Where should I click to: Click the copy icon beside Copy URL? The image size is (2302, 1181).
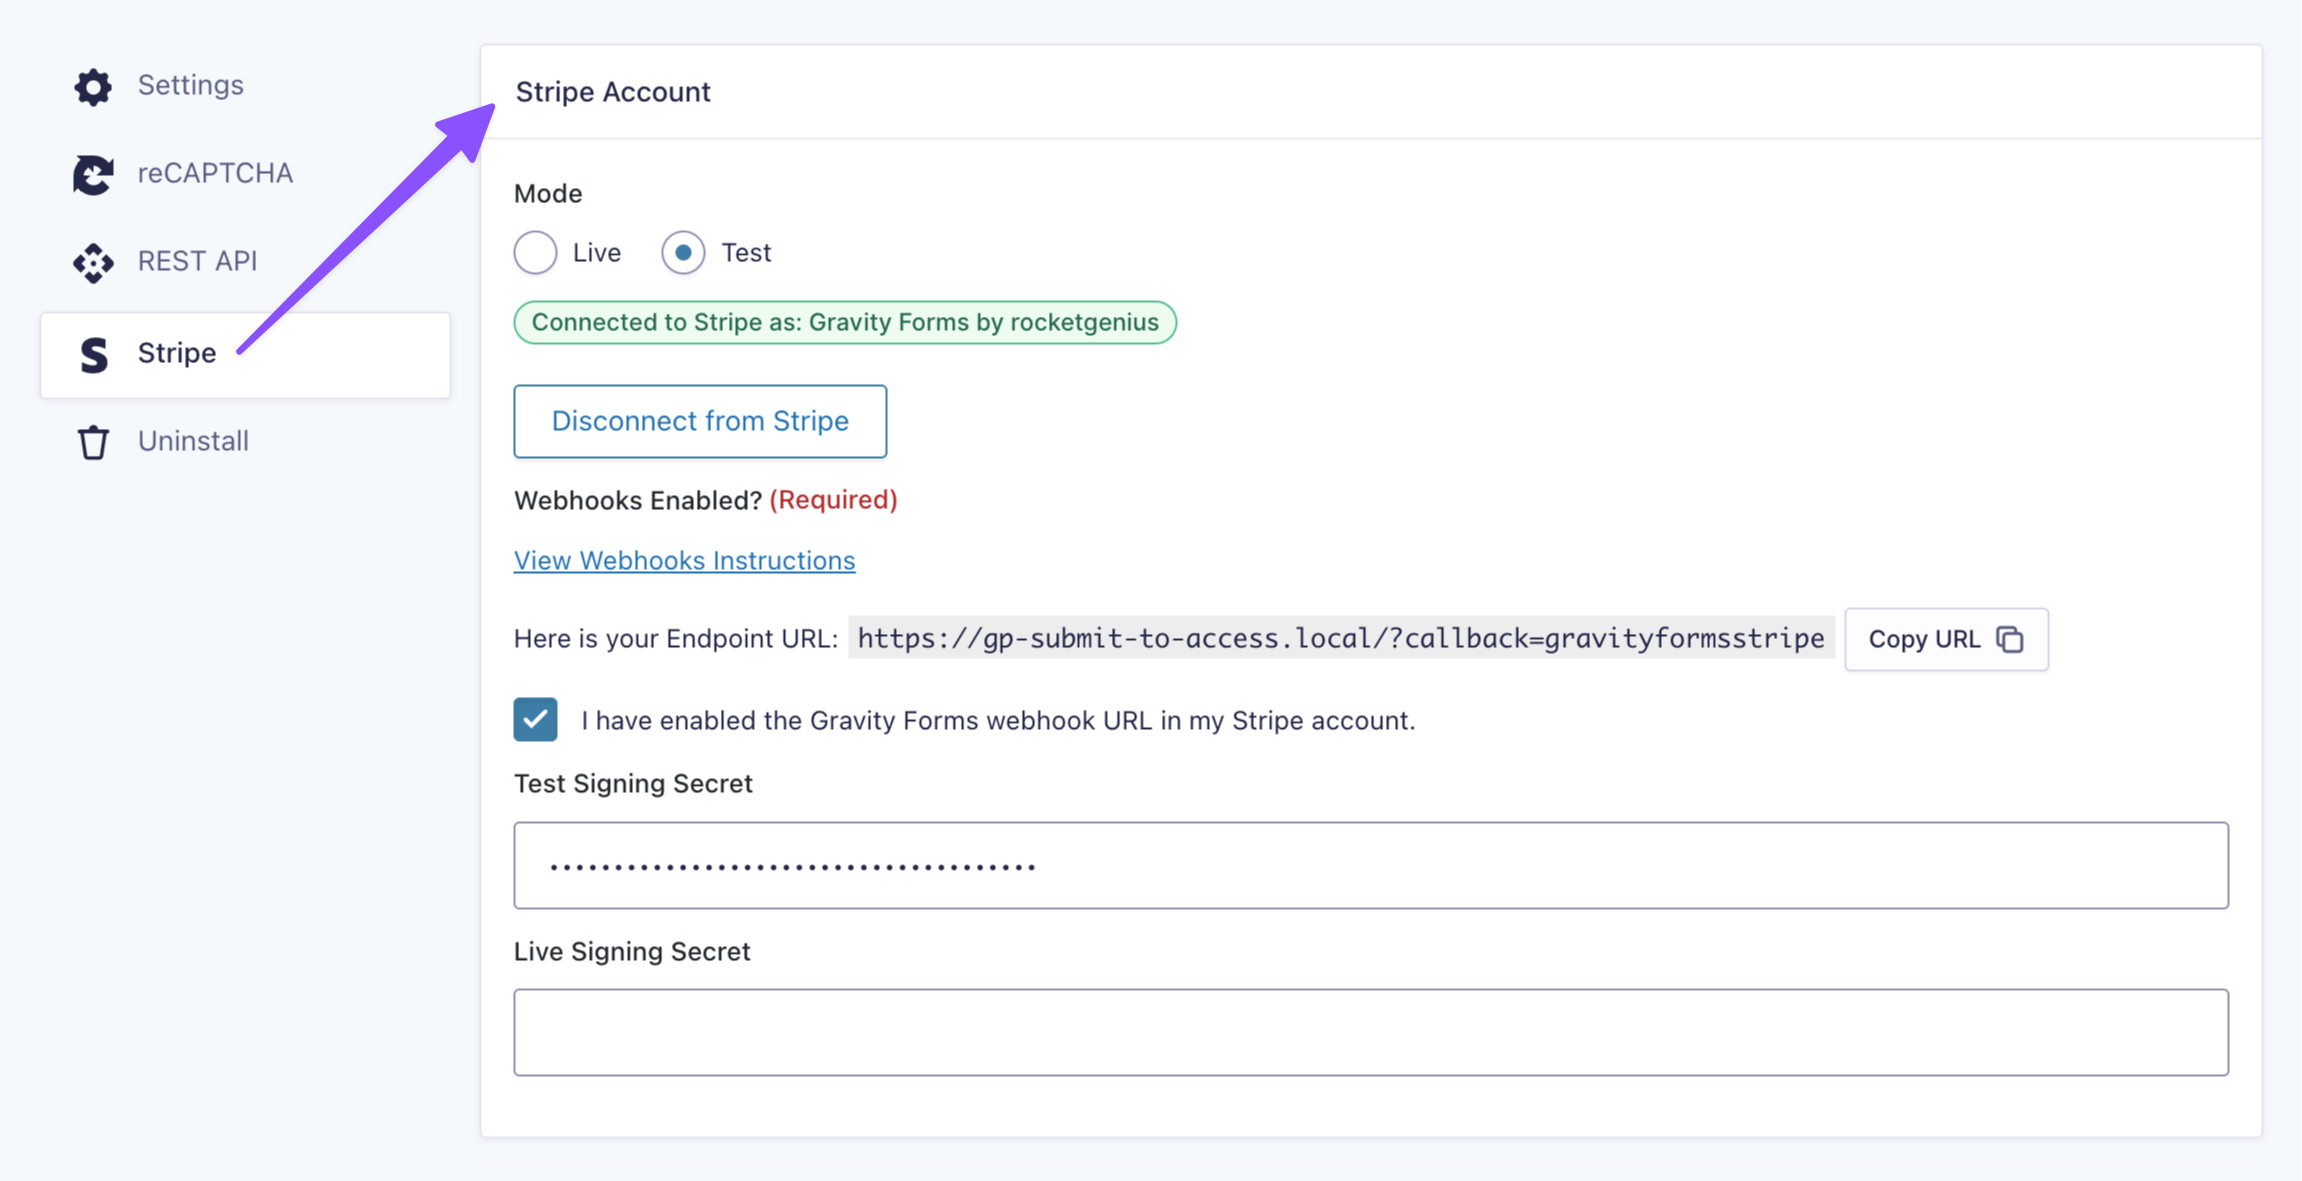tap(2009, 639)
